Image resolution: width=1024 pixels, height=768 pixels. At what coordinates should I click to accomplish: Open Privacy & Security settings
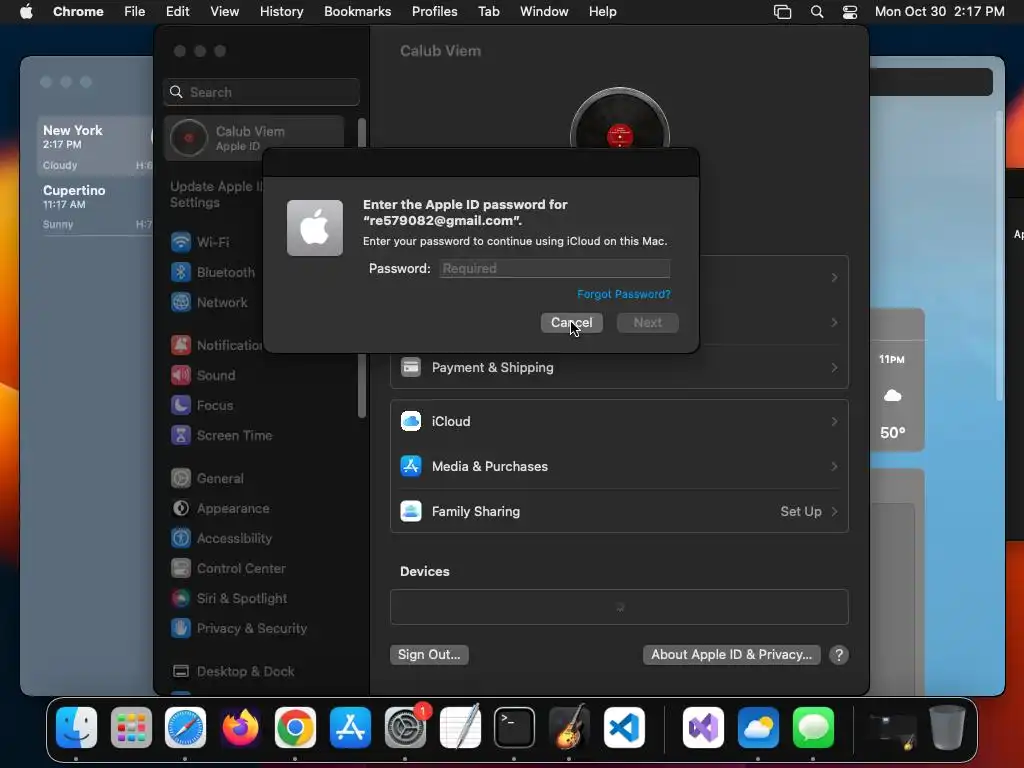click(238, 629)
